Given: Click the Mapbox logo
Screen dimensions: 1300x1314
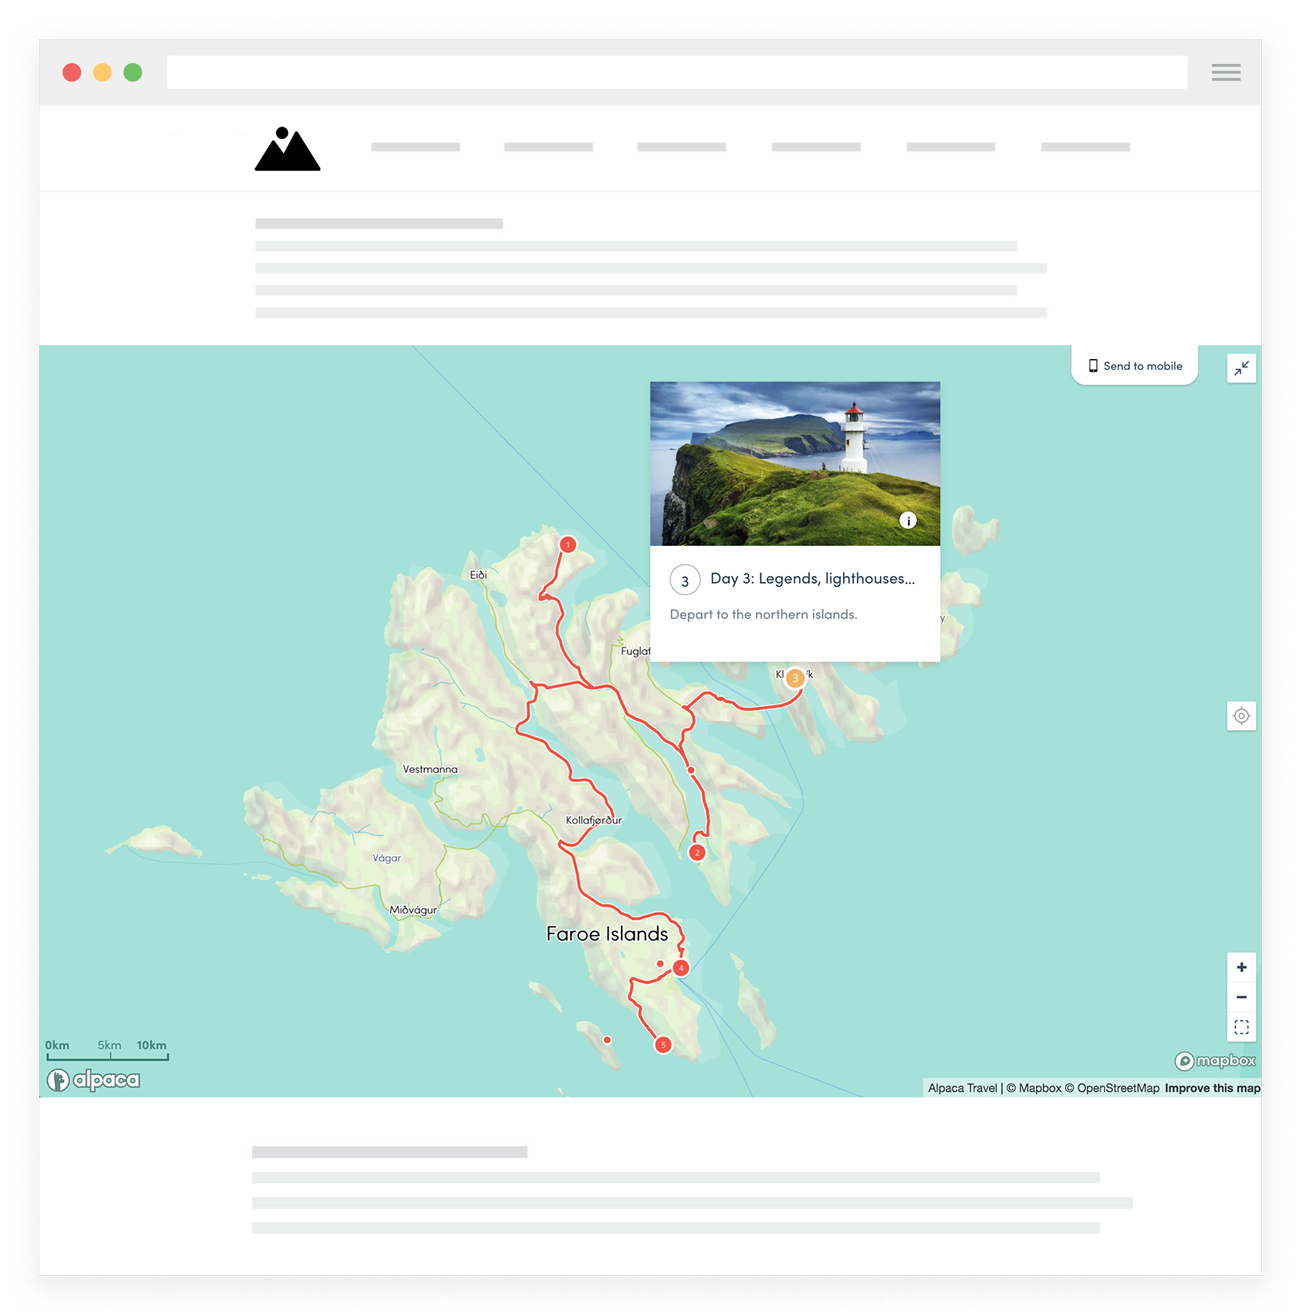Looking at the screenshot, I should click(1215, 1061).
